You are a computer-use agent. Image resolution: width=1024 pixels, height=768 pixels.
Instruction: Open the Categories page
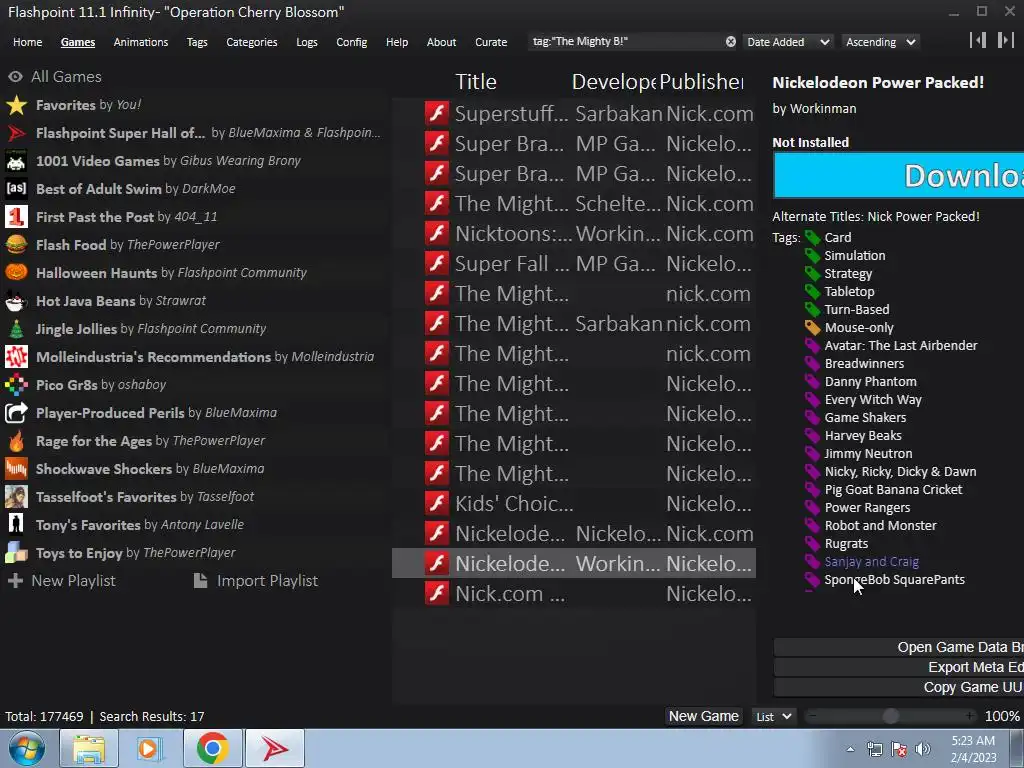(x=251, y=42)
